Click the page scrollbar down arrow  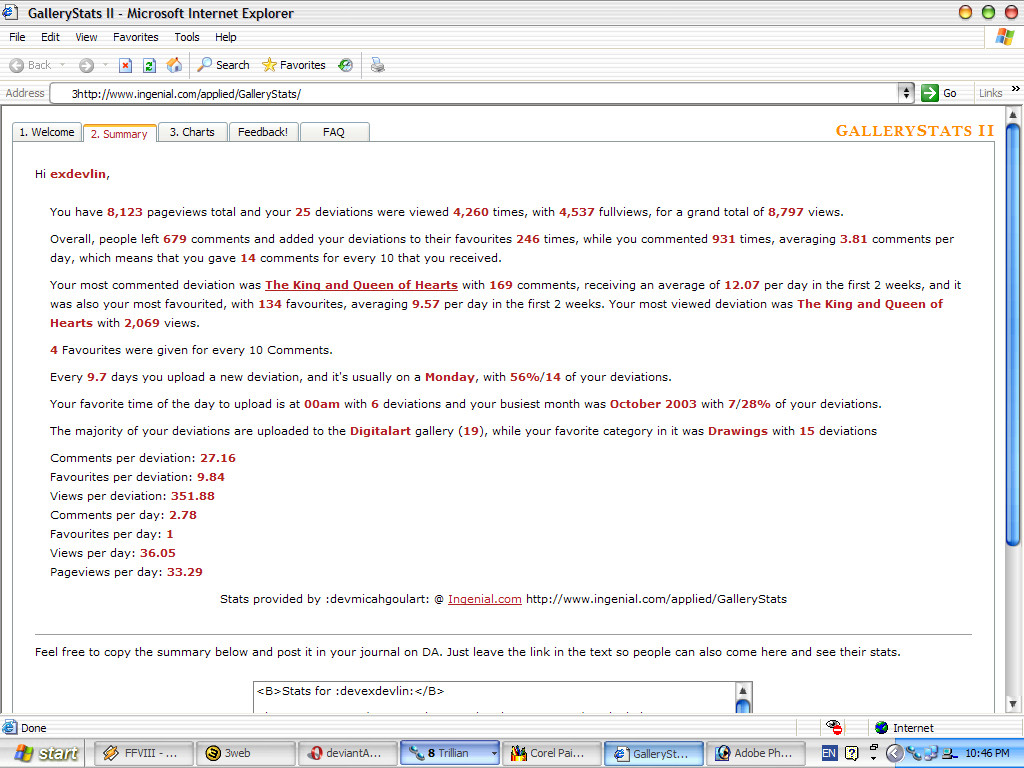coord(1013,704)
